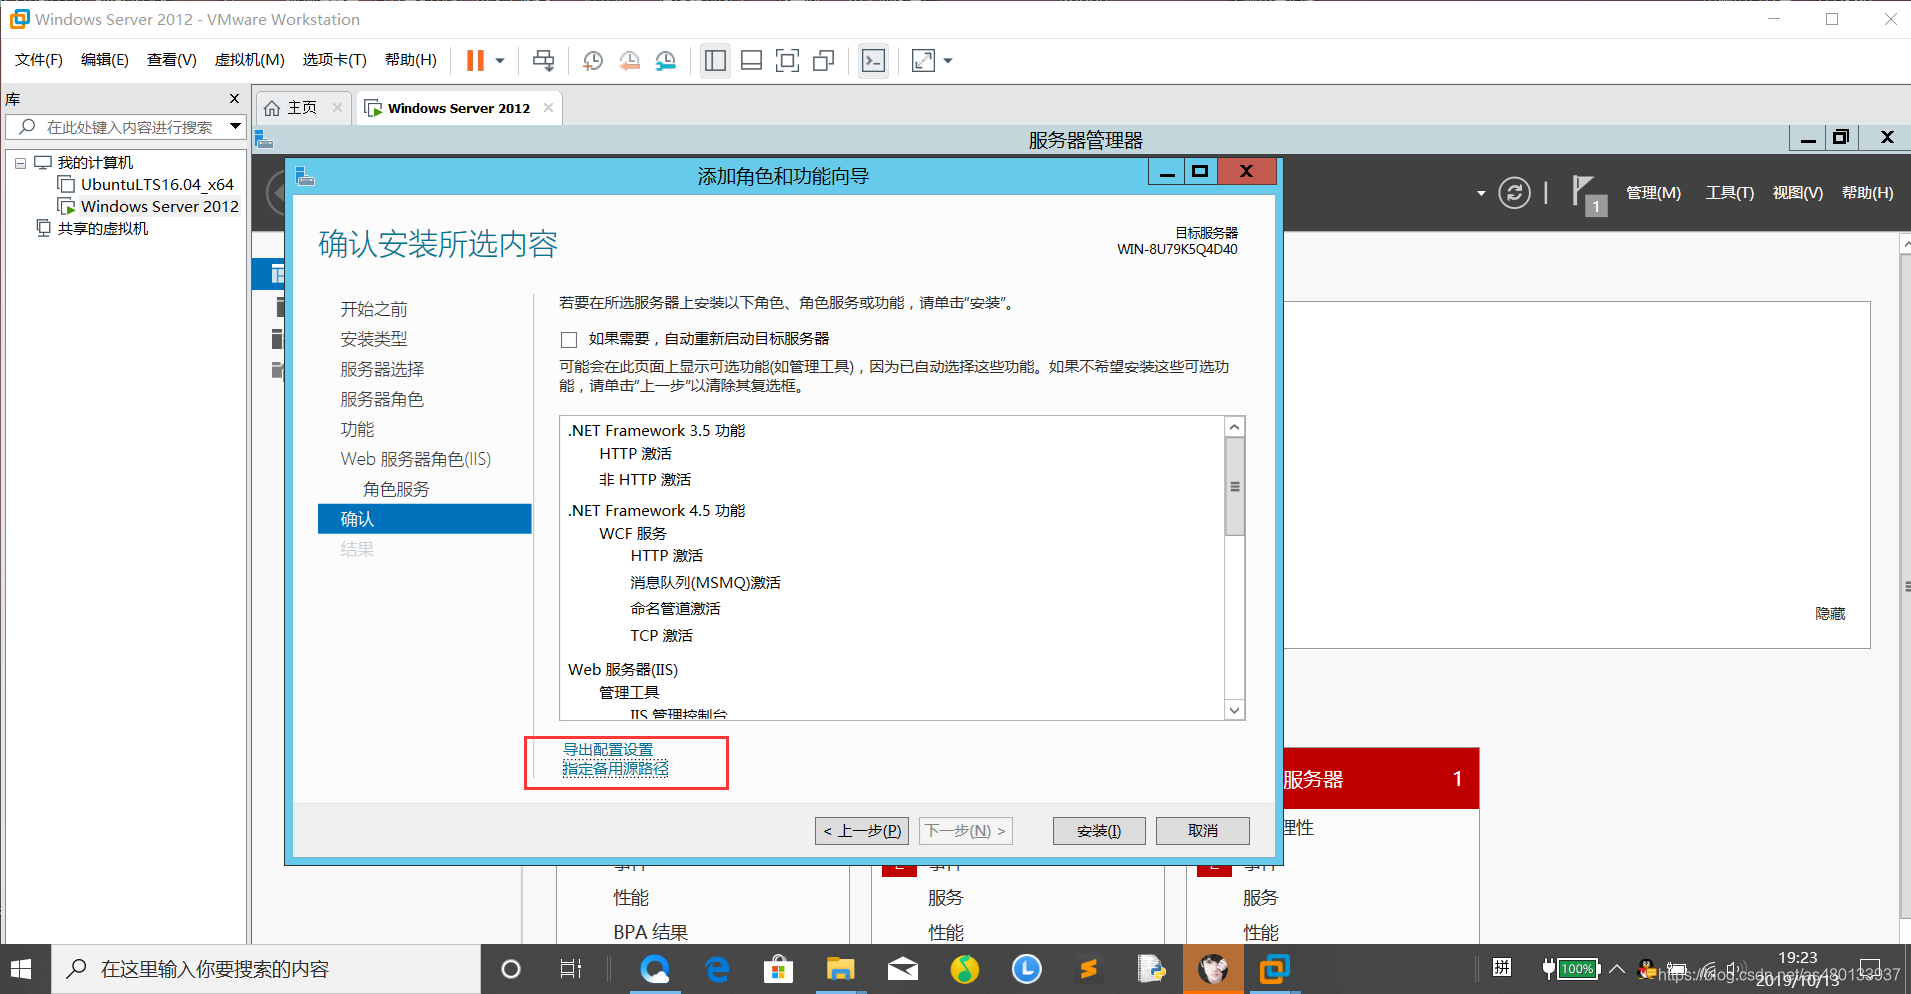Open the VMware 帮助(H) menu
This screenshot has height=994, width=1911.
click(x=411, y=60)
